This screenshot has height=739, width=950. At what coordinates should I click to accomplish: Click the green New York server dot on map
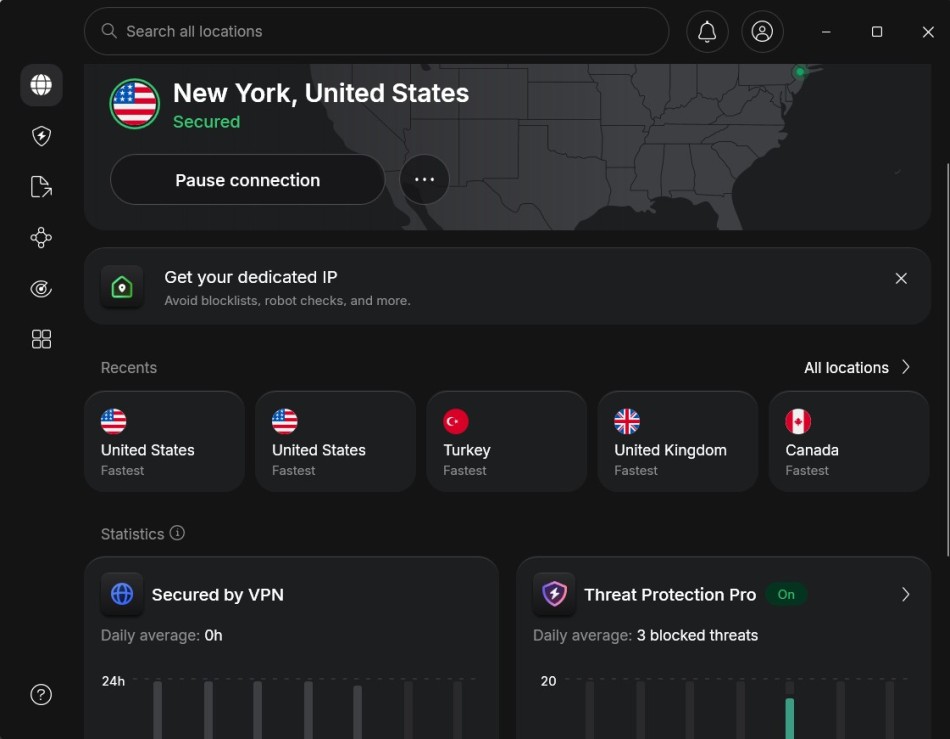(x=800, y=72)
